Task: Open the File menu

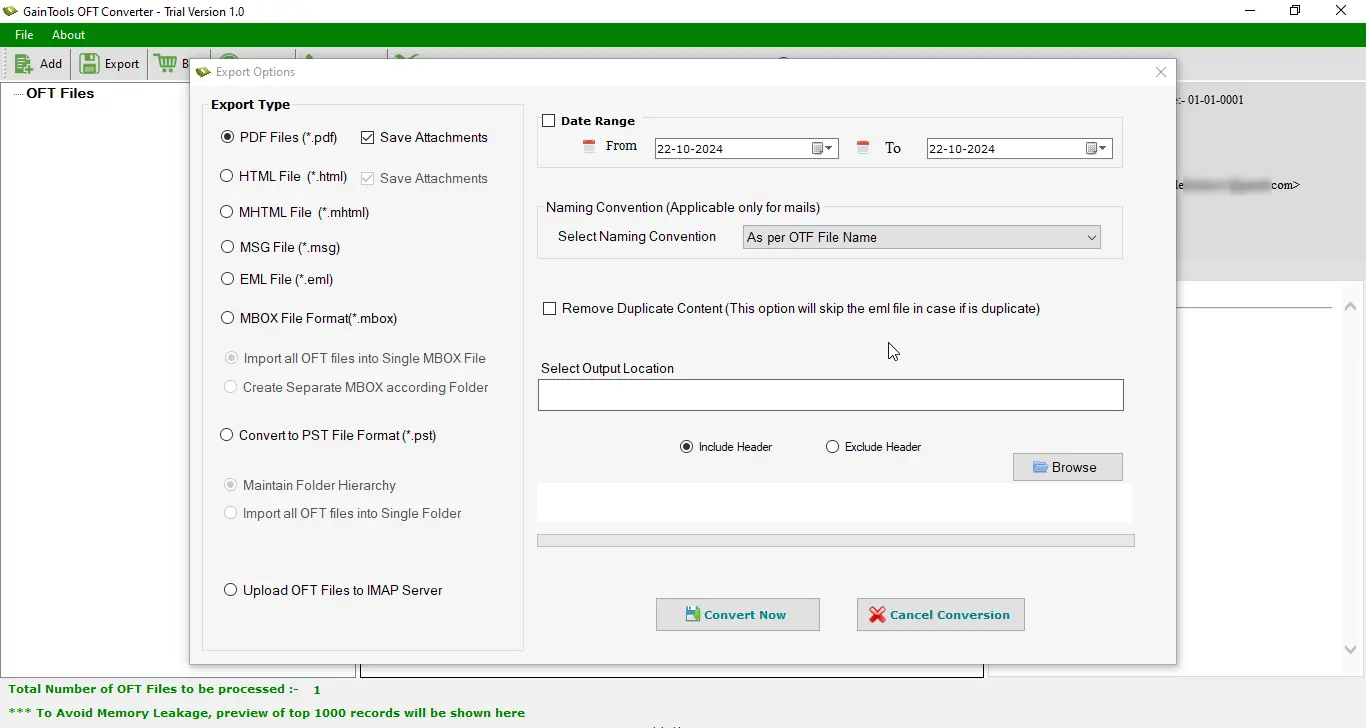Action: pos(24,35)
